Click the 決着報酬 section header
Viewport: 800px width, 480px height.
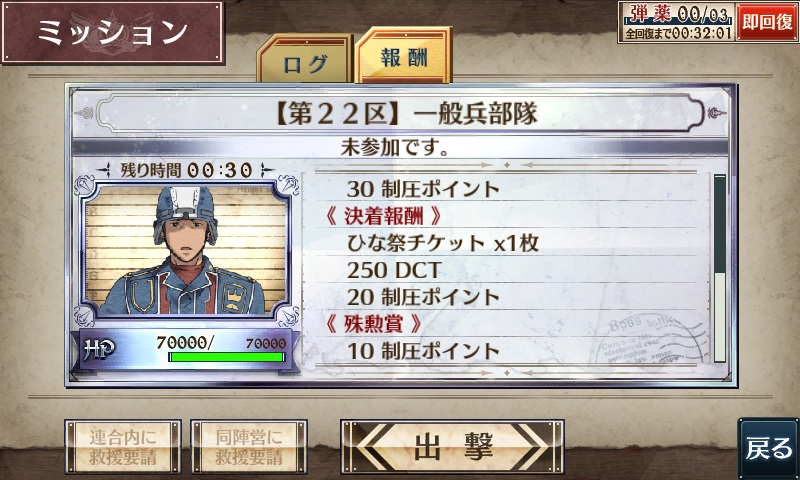pyautogui.click(x=383, y=216)
